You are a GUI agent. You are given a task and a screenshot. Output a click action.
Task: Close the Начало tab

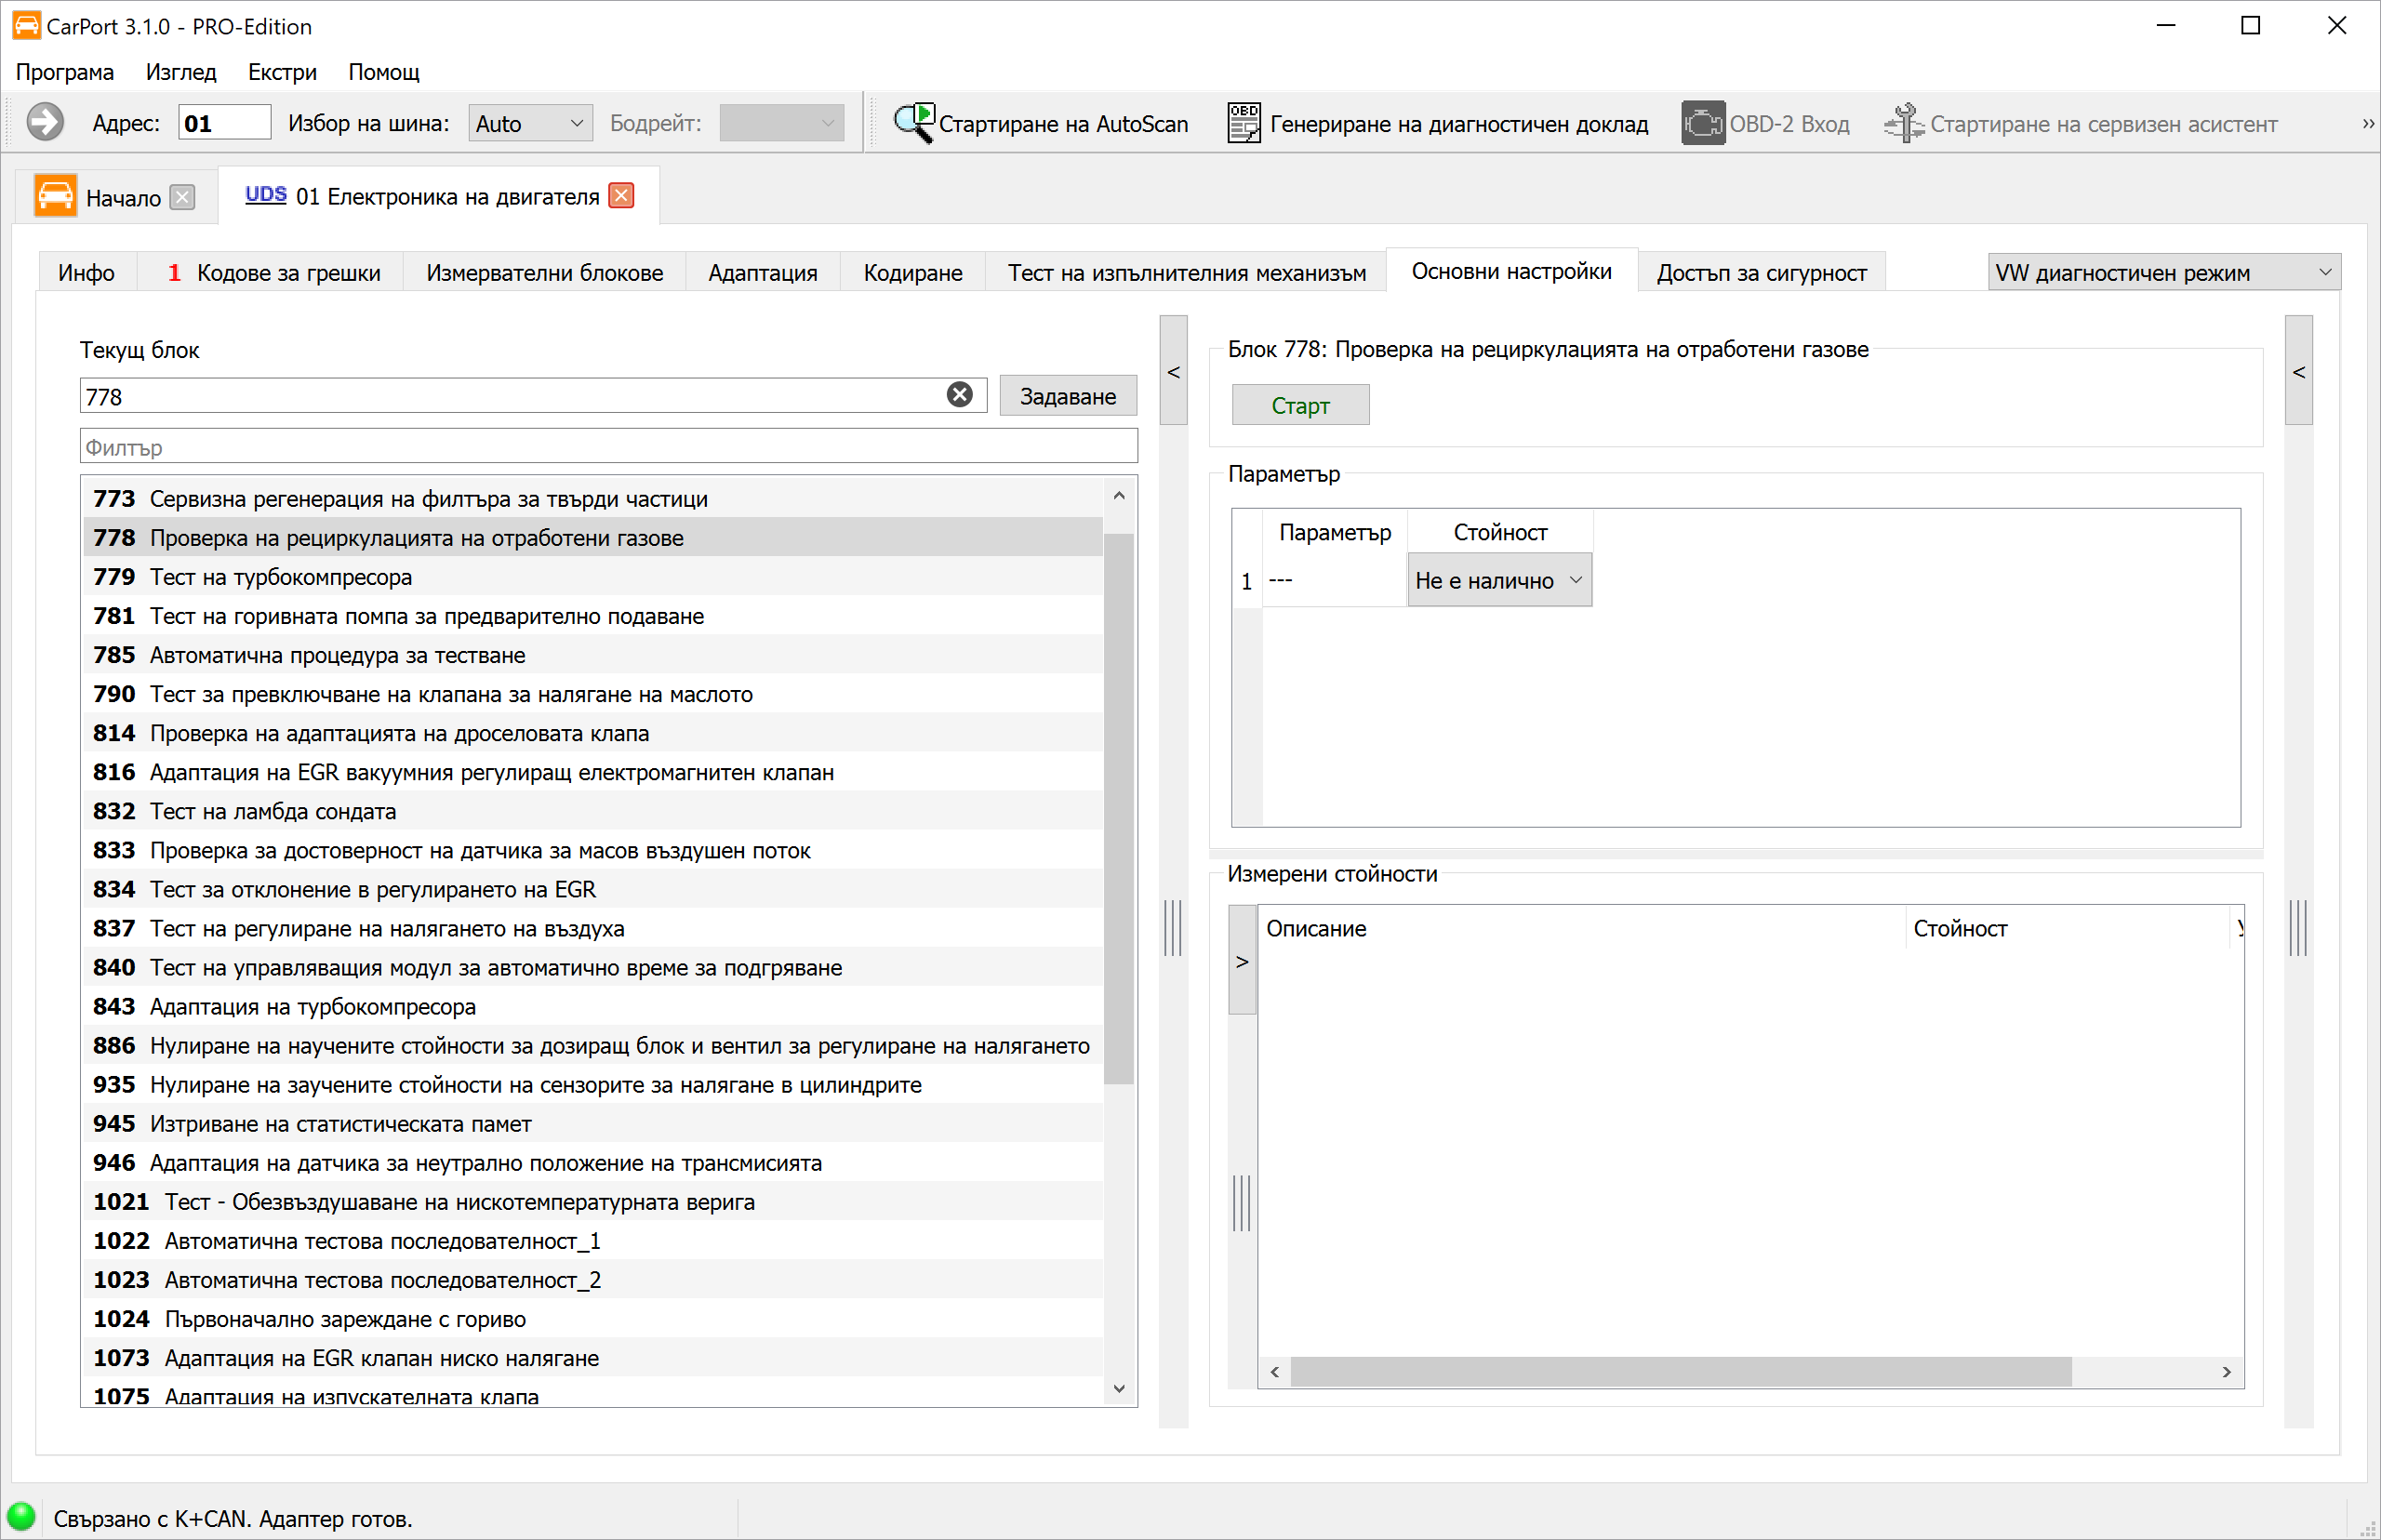(x=182, y=197)
